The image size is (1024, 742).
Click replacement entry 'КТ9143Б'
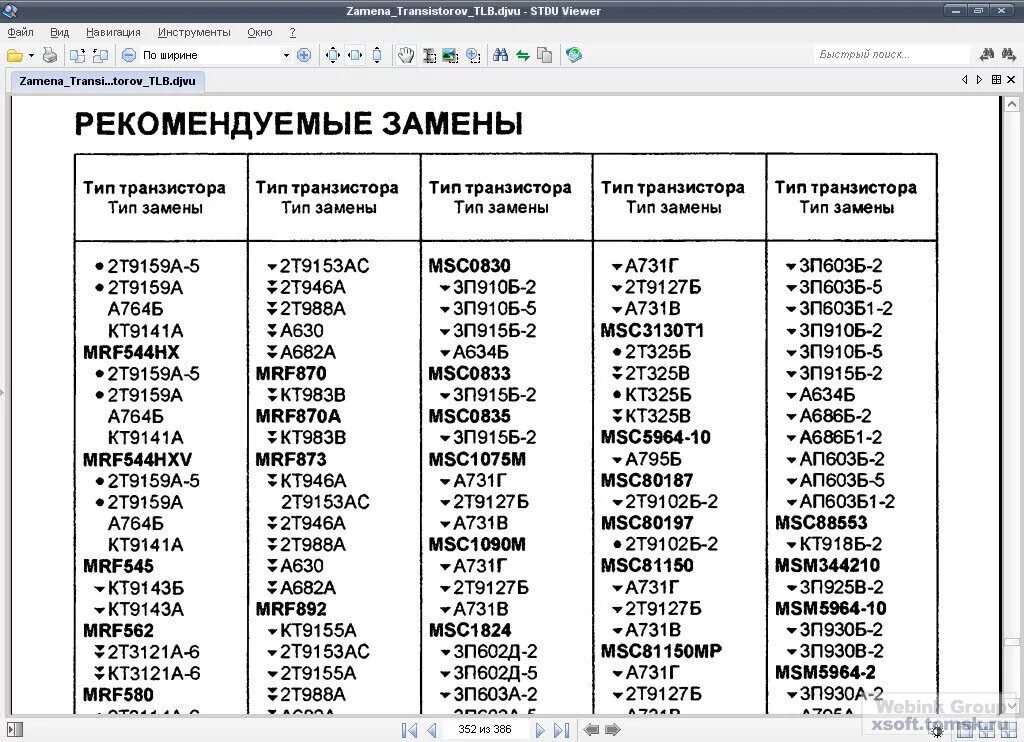point(146,588)
